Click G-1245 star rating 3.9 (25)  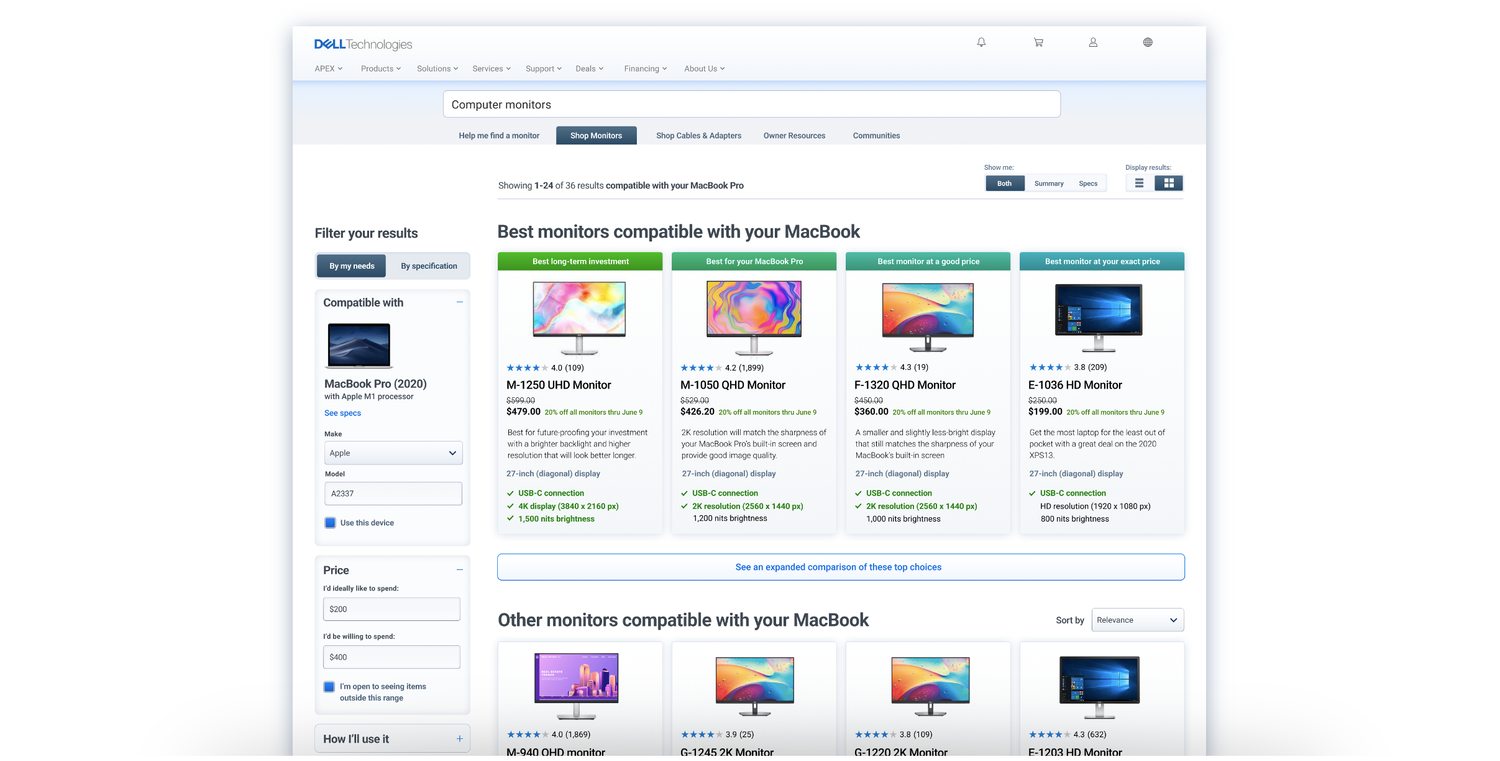coord(717,735)
